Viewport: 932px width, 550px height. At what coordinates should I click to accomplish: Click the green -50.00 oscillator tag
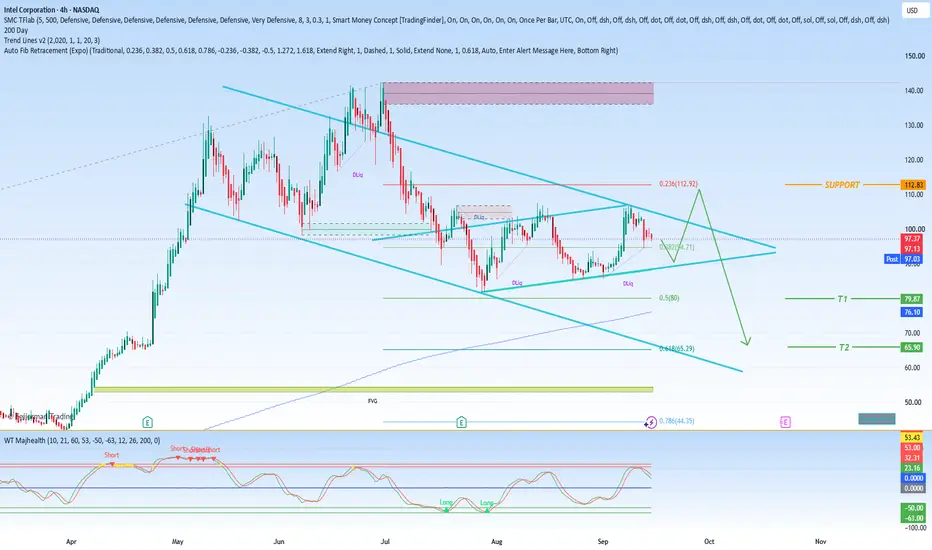coord(912,508)
